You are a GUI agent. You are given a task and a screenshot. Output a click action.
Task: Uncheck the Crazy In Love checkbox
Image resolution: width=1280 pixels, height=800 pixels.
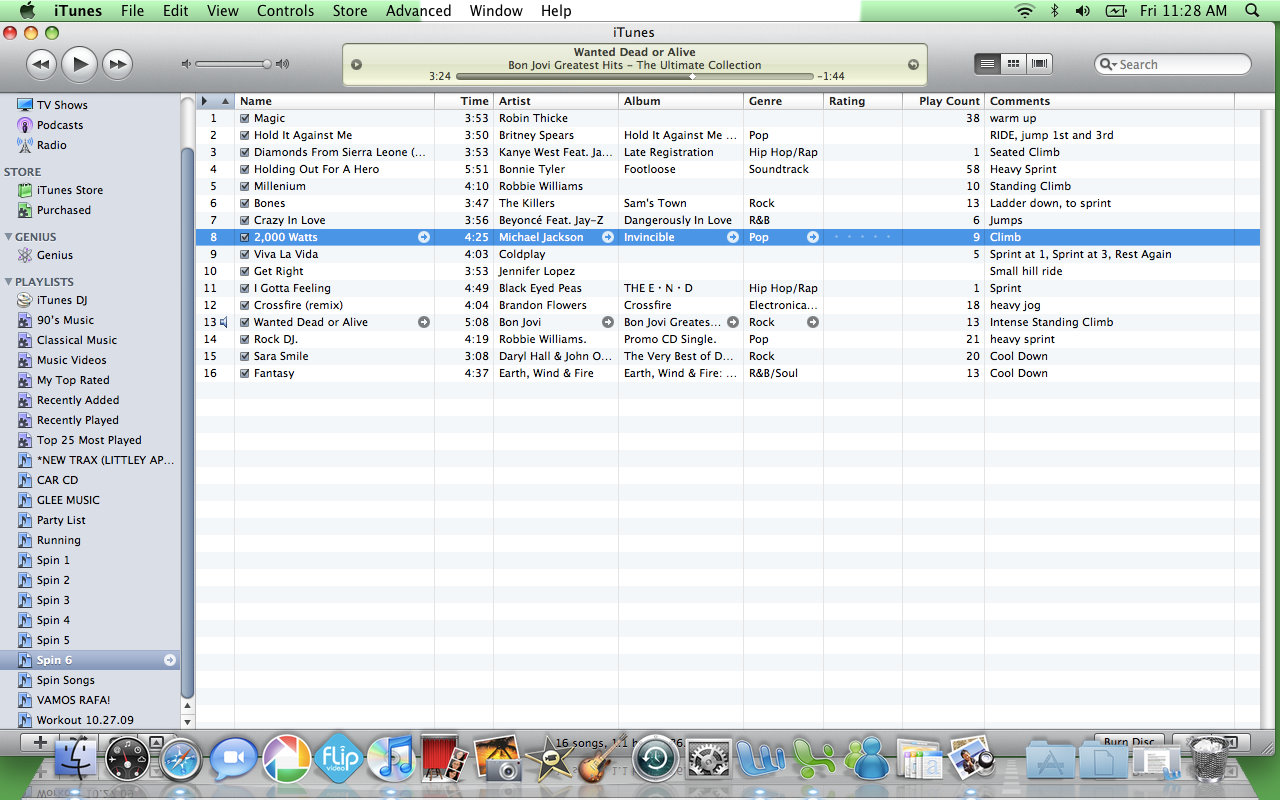(245, 220)
